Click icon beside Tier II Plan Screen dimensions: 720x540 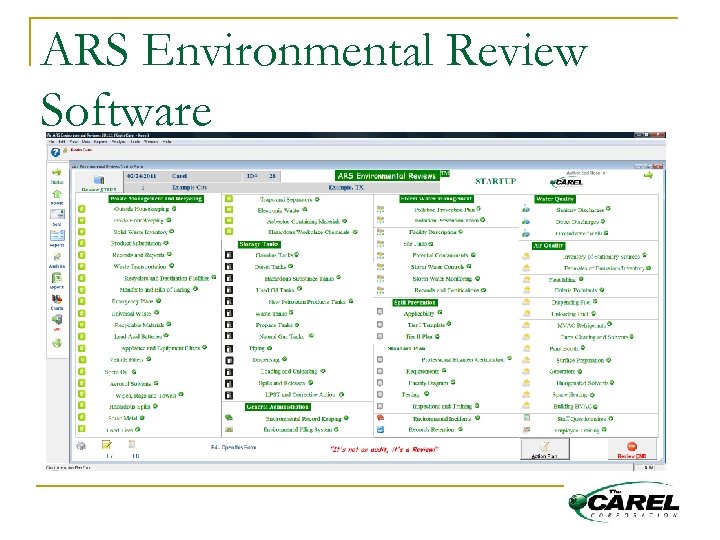(x=380, y=336)
